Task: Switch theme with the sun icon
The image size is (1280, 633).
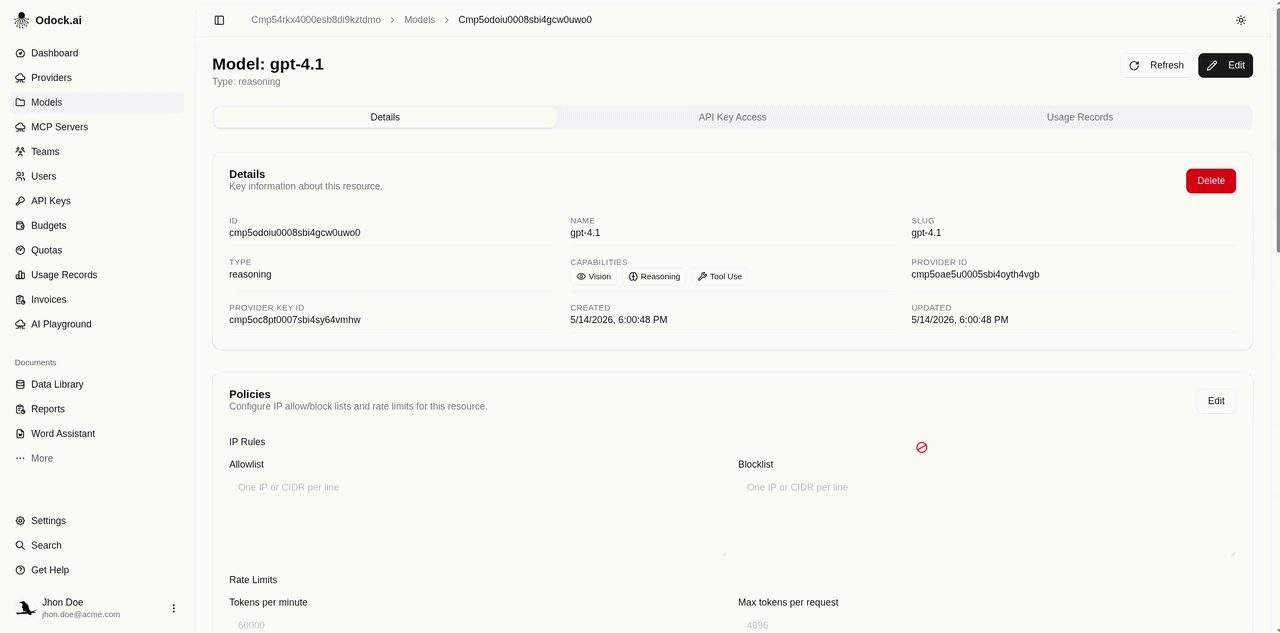Action: click(1241, 20)
